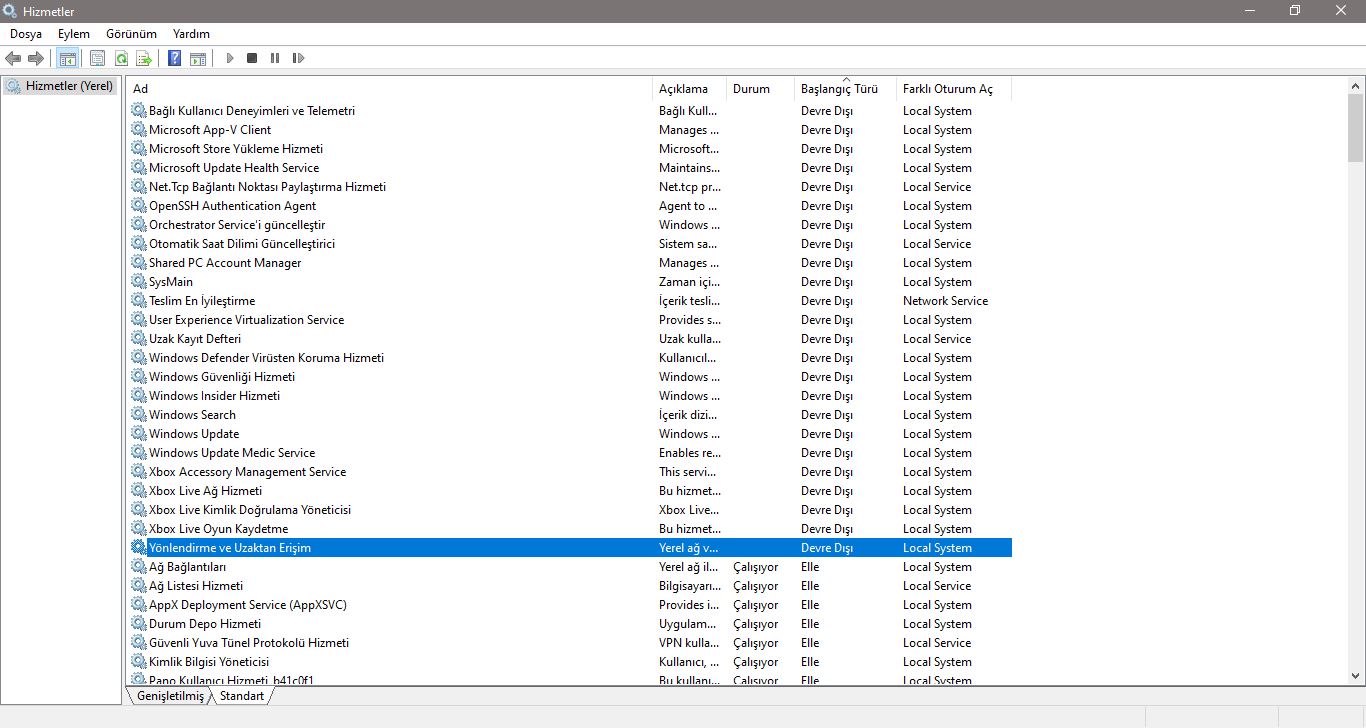The image size is (1366, 728).
Task: Select the Ağ Listesi Hizmeti service
Action: click(x=570, y=586)
